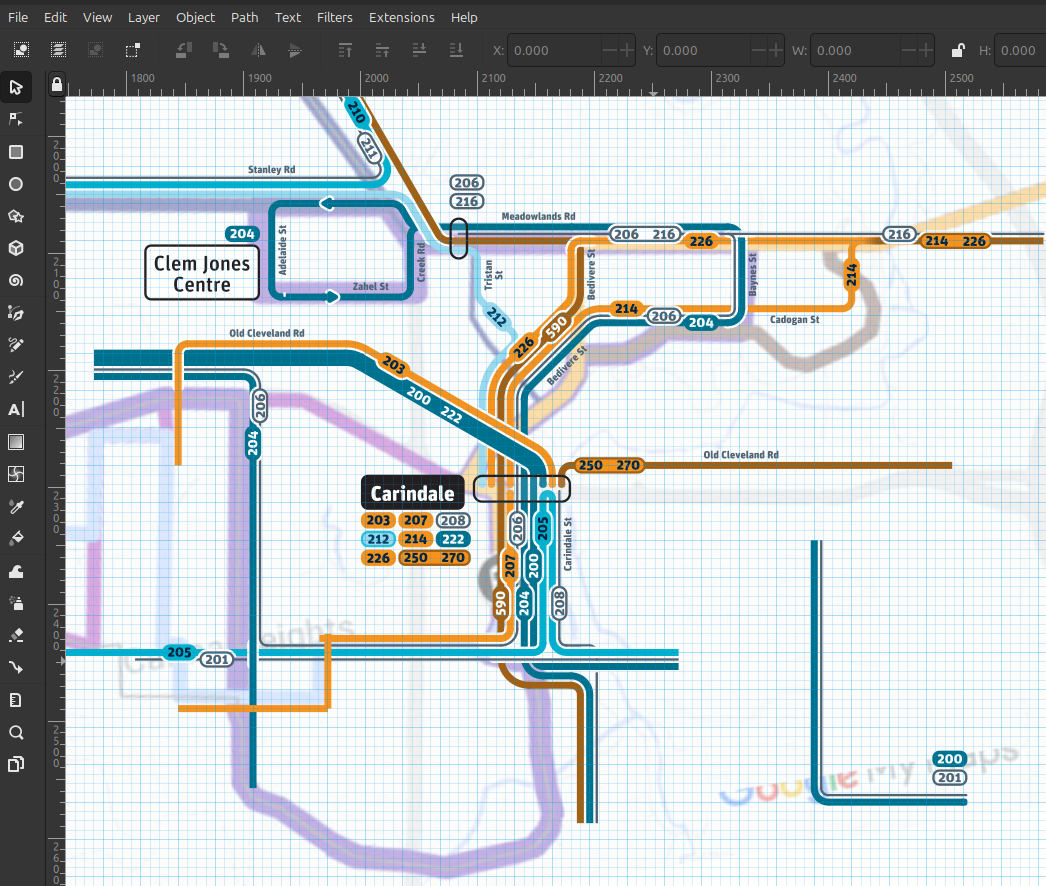The image size is (1046, 886).
Task: Select the Zoom magnifier tool
Action: click(x=16, y=732)
